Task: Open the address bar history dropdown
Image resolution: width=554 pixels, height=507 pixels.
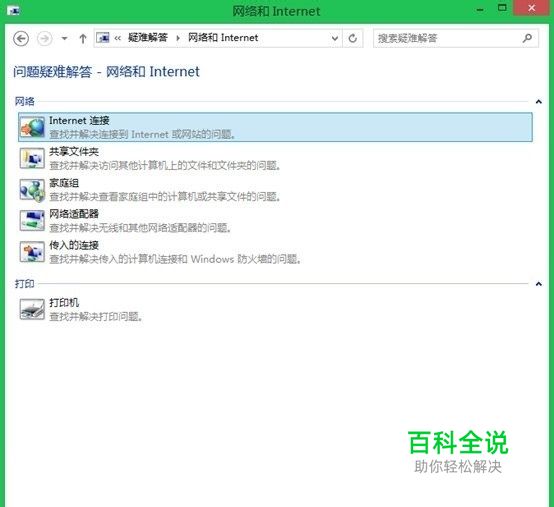Action: 335,38
